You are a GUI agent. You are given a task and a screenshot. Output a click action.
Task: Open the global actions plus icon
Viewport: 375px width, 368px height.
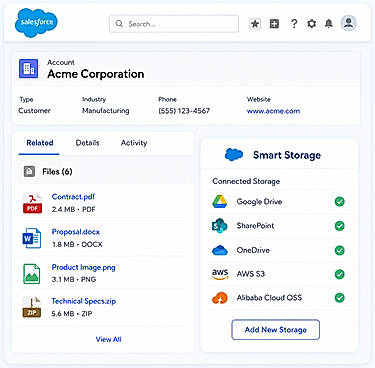click(x=274, y=24)
